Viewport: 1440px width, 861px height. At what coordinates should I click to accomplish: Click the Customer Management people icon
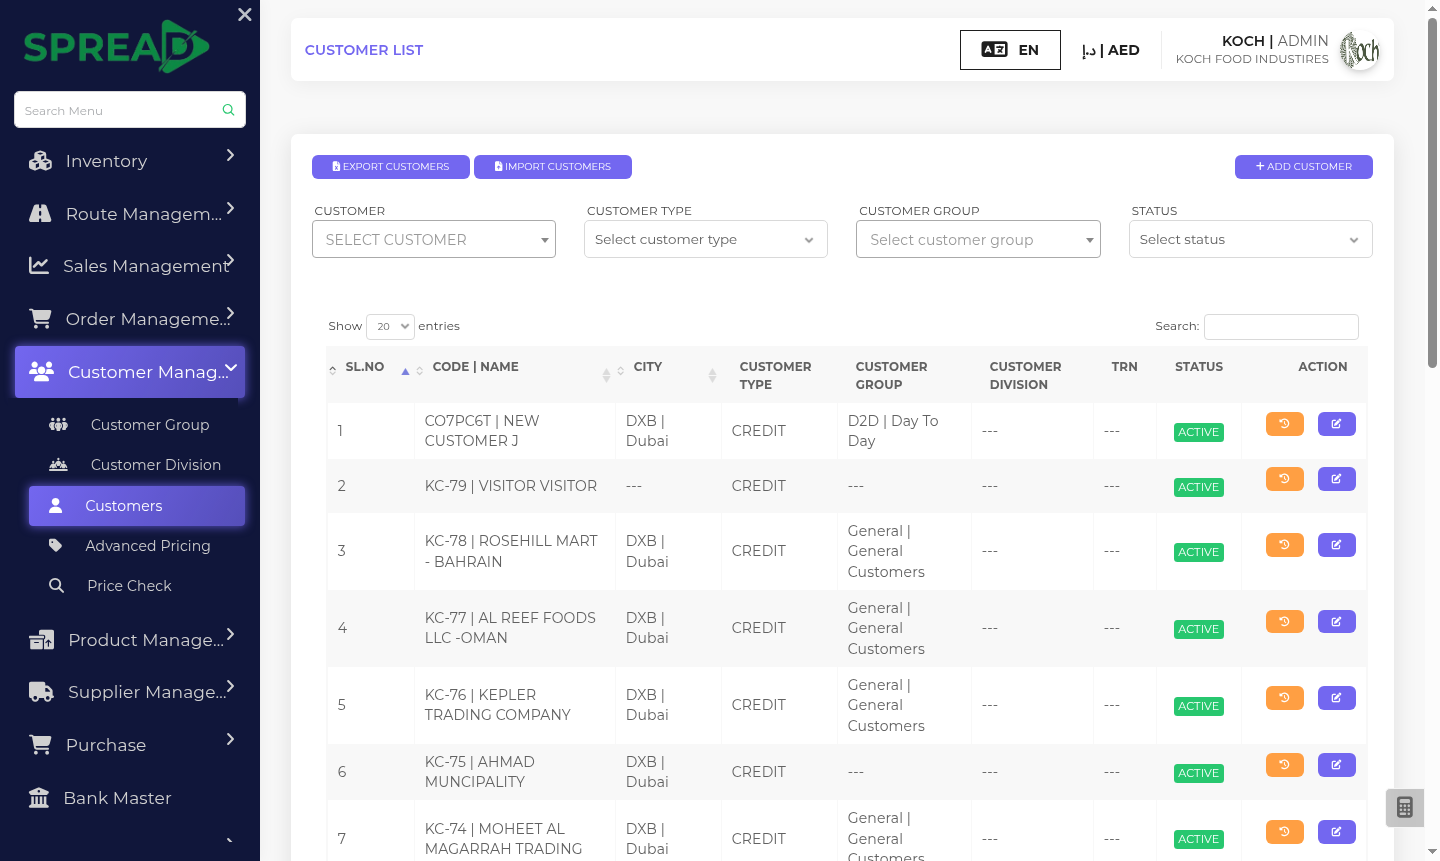42,371
